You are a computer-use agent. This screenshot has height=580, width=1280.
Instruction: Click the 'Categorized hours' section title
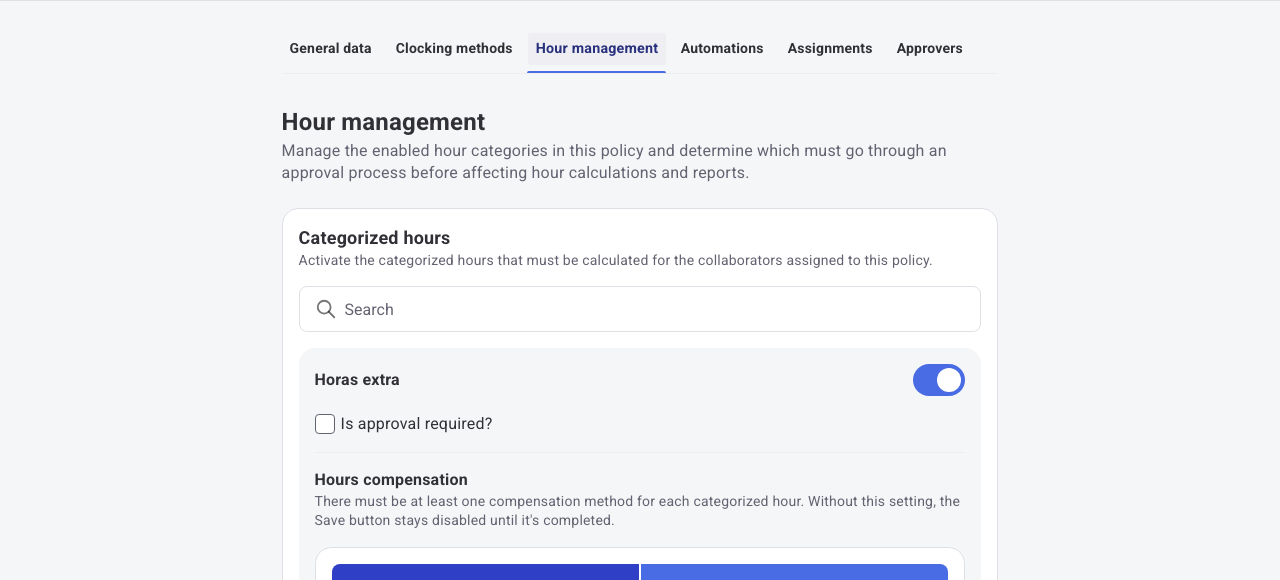[x=374, y=238]
